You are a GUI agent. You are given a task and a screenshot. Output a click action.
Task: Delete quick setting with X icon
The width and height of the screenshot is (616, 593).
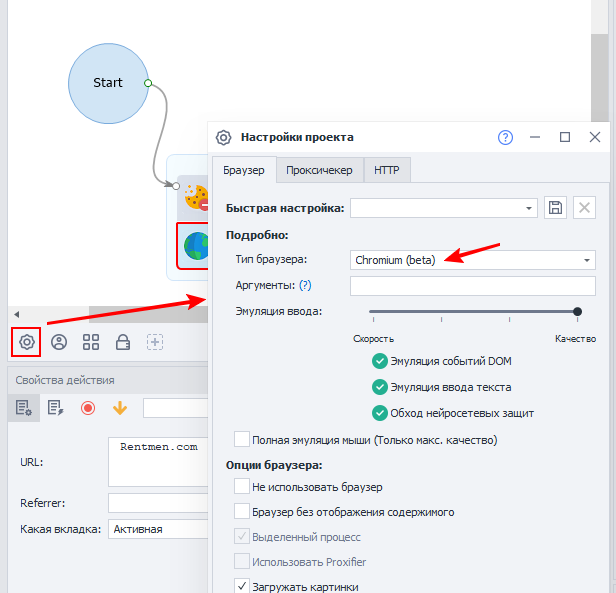pyautogui.click(x=584, y=207)
